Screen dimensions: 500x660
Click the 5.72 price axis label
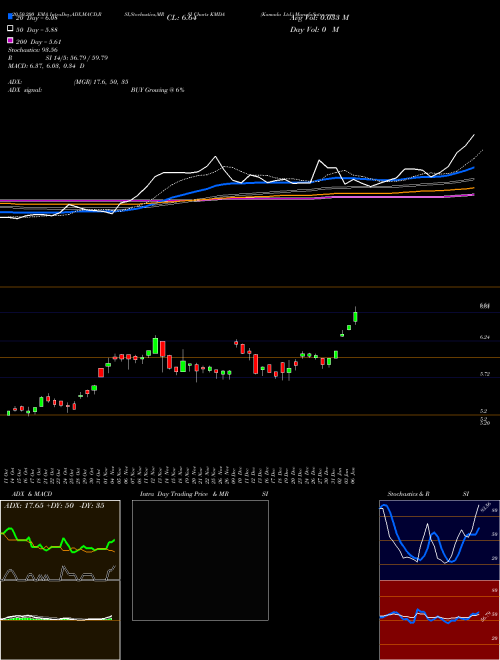(484, 374)
